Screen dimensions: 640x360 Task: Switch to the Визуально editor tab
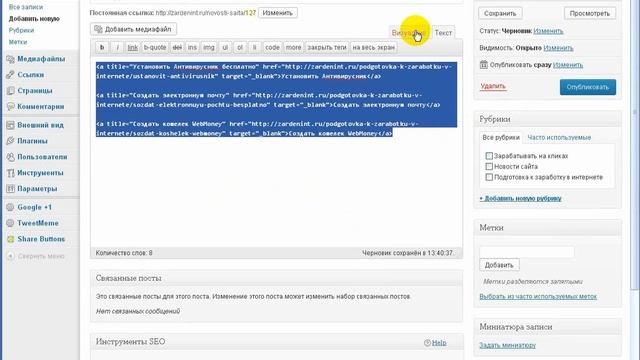[409, 33]
